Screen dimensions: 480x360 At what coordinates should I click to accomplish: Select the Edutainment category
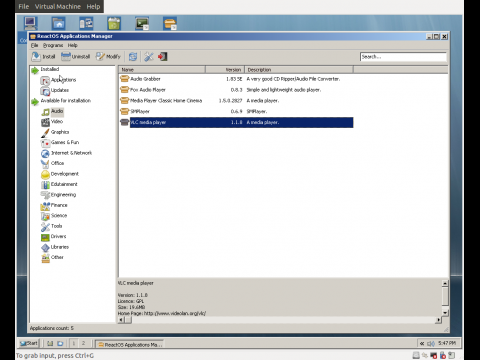click(64, 184)
